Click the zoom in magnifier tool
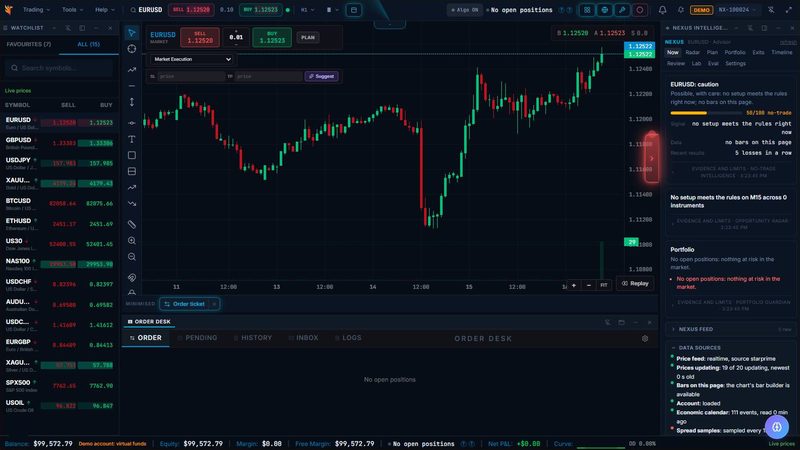This screenshot has height=450, width=800. tap(132, 241)
